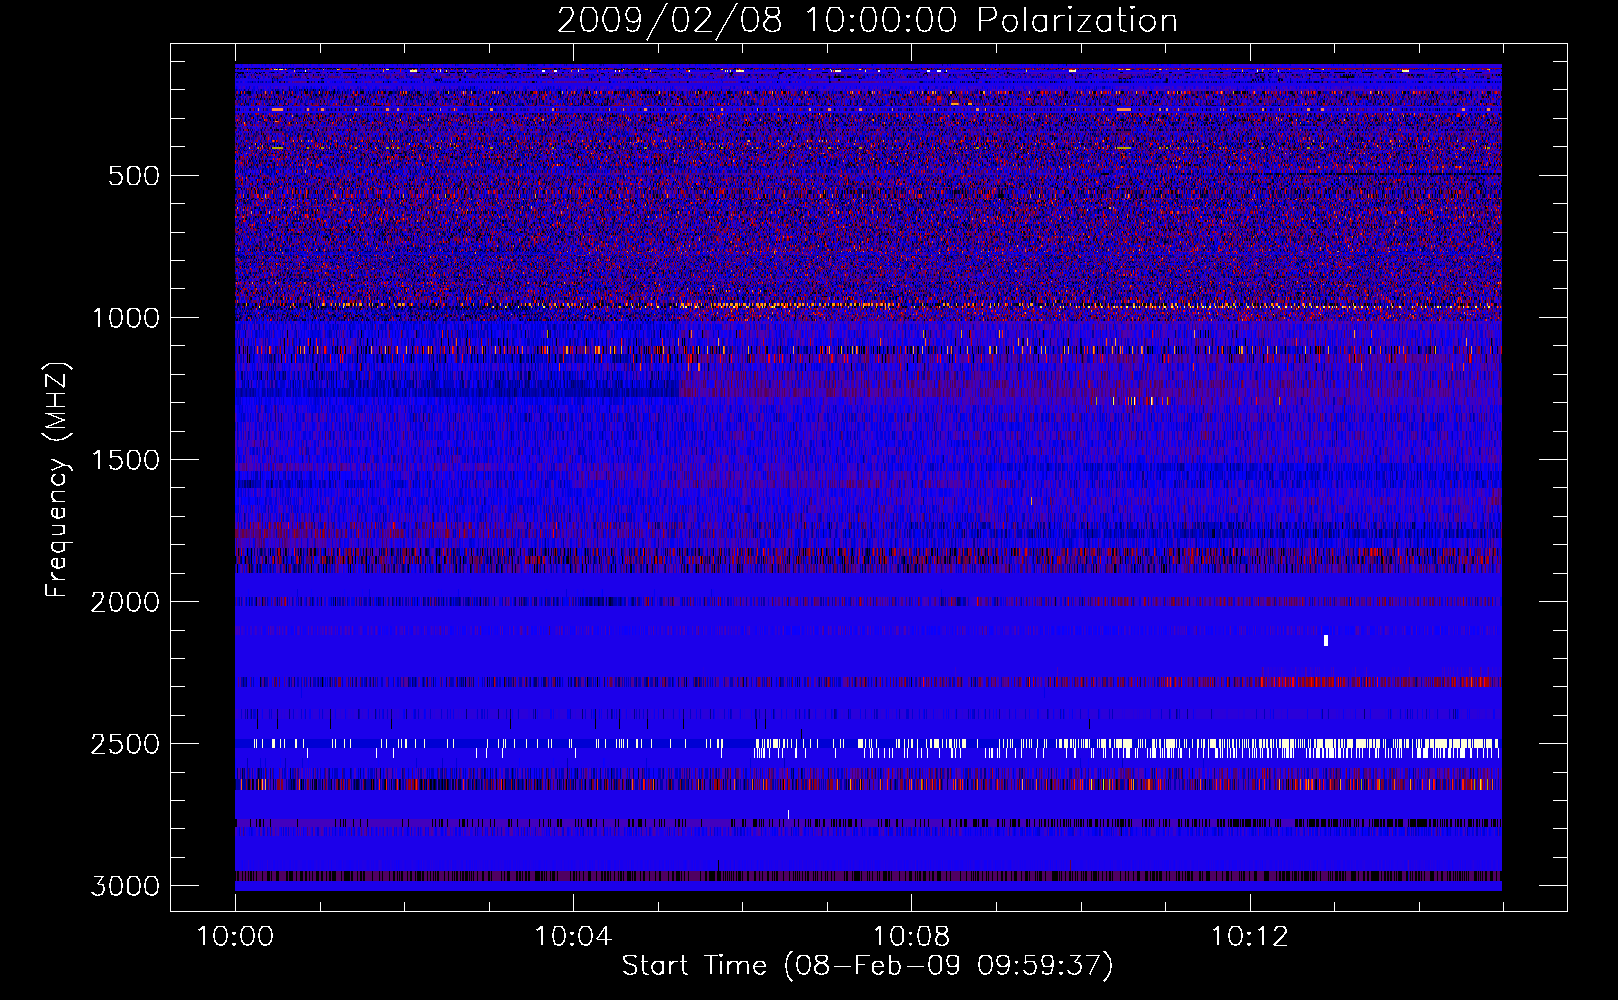Viewport: 1618px width, 1000px height.
Task: Click the 'Frequency (MHZ)' axis label
Action: point(57,479)
